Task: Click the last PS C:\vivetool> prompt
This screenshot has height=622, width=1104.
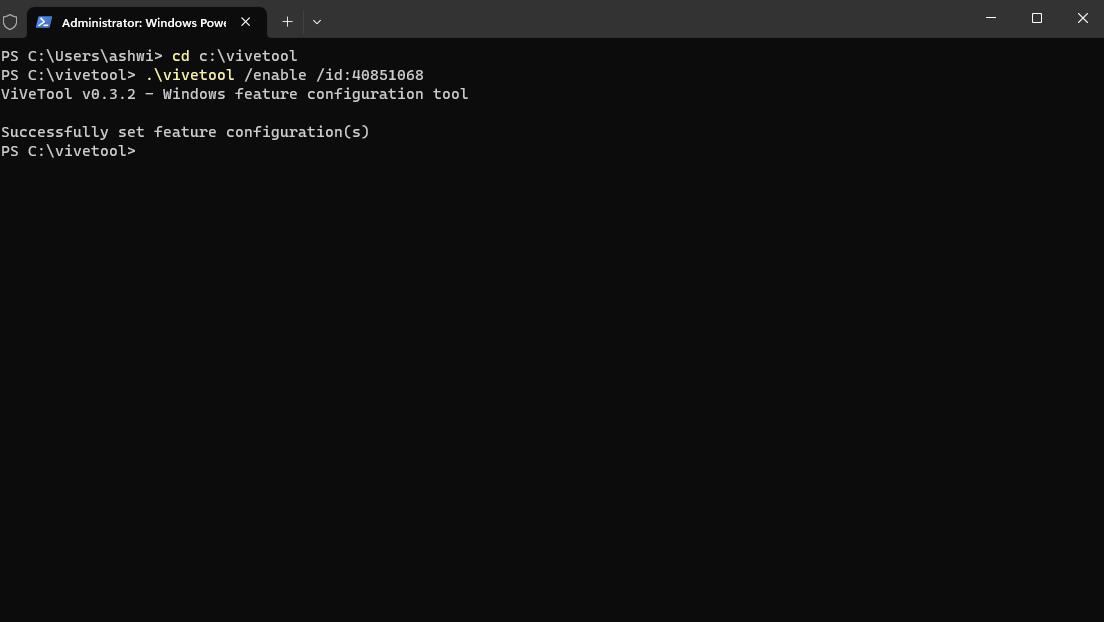Action: pos(68,151)
